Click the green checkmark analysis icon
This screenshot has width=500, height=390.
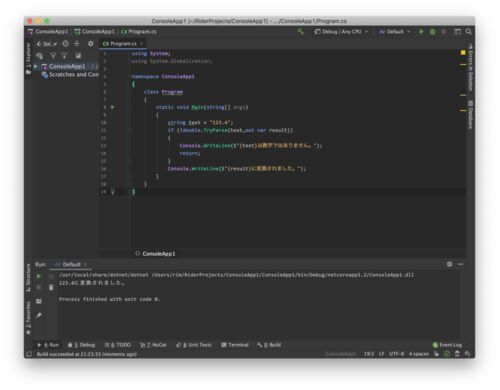pos(447,354)
